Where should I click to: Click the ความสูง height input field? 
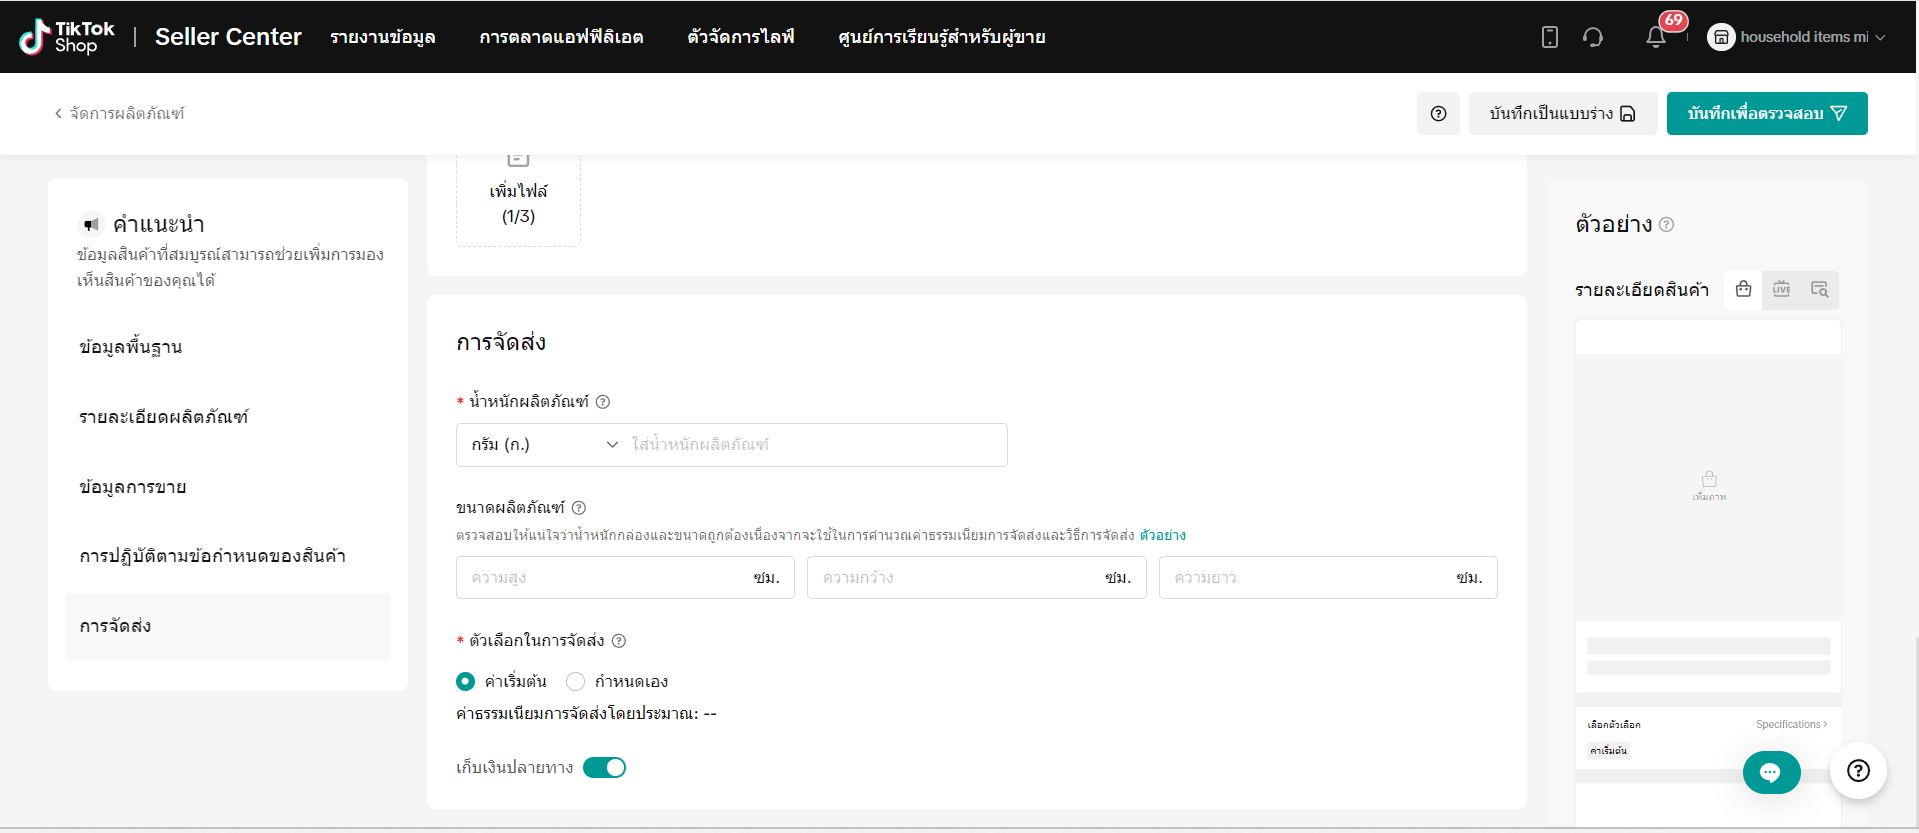[605, 578]
